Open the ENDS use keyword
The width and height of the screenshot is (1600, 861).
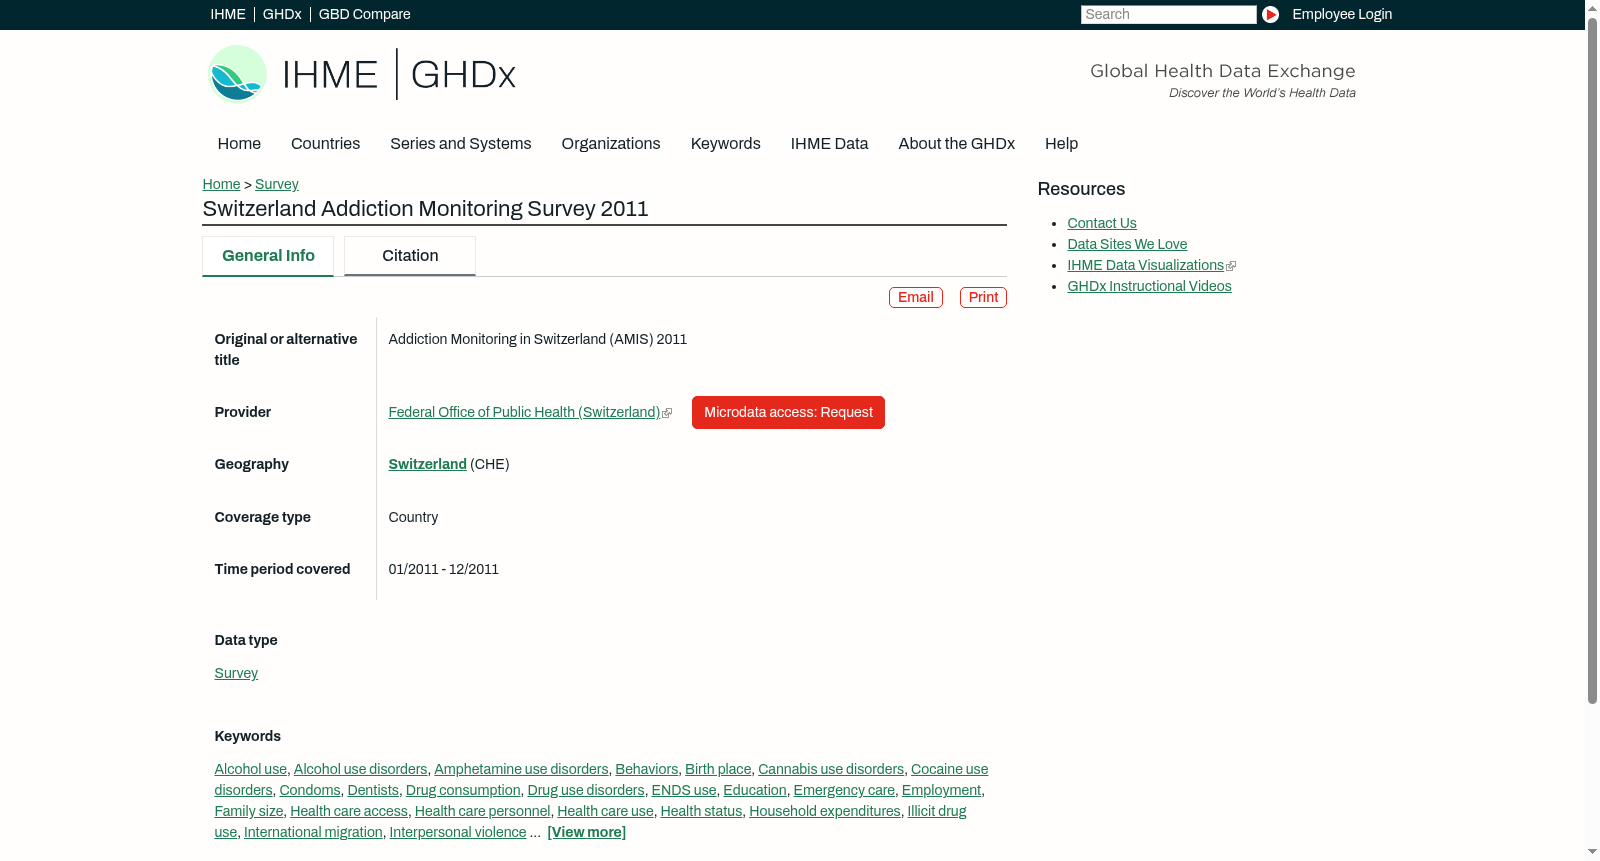coord(684,790)
